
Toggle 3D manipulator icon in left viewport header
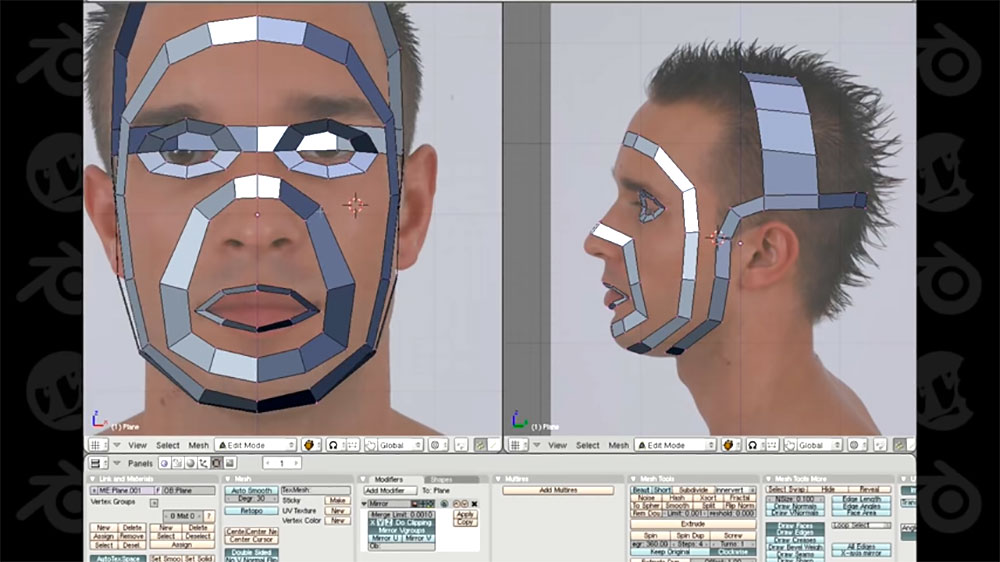(x=353, y=445)
